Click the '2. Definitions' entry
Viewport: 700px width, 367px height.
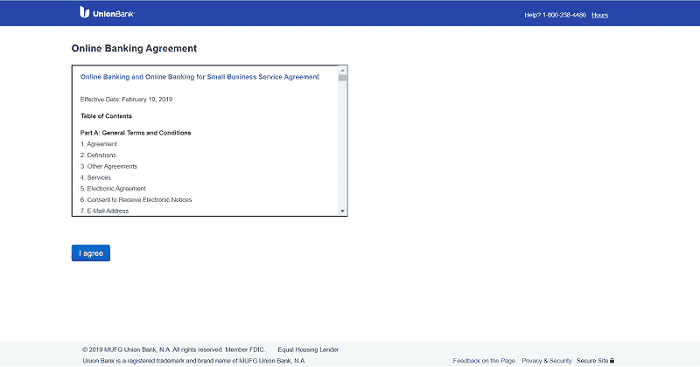pyautogui.click(x=98, y=155)
